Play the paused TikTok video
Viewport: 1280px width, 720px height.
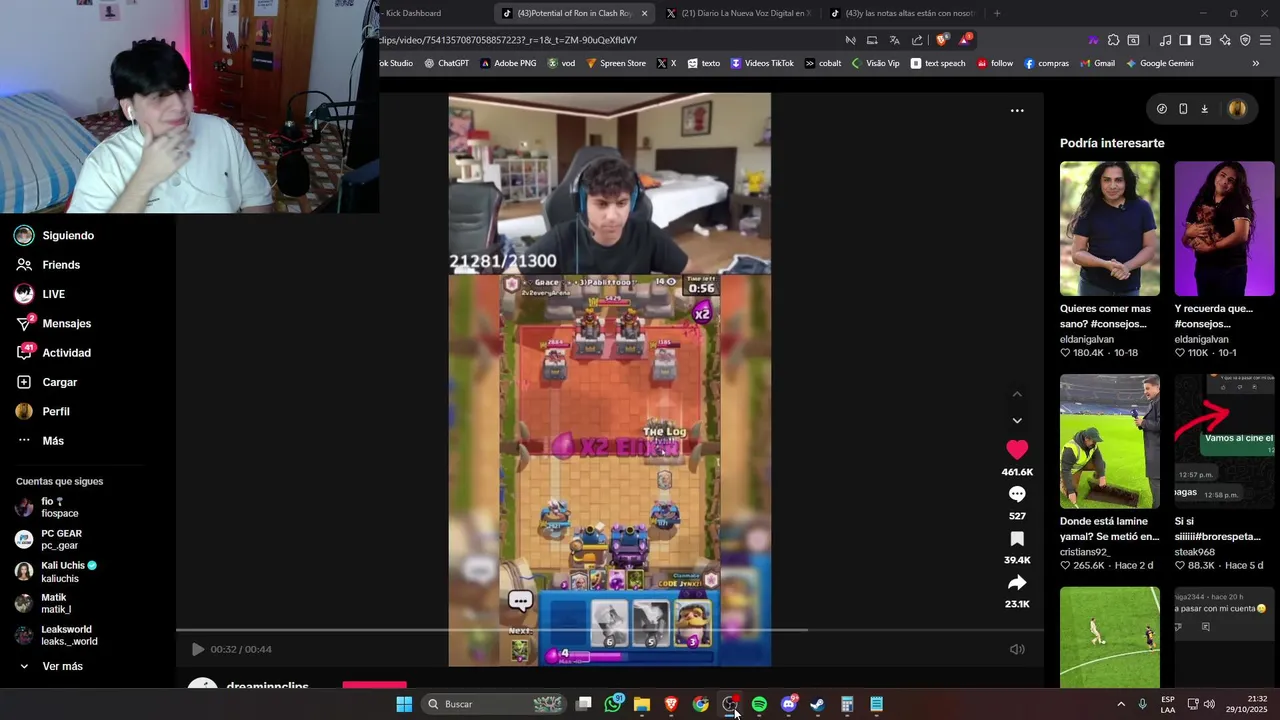pyautogui.click(x=197, y=649)
